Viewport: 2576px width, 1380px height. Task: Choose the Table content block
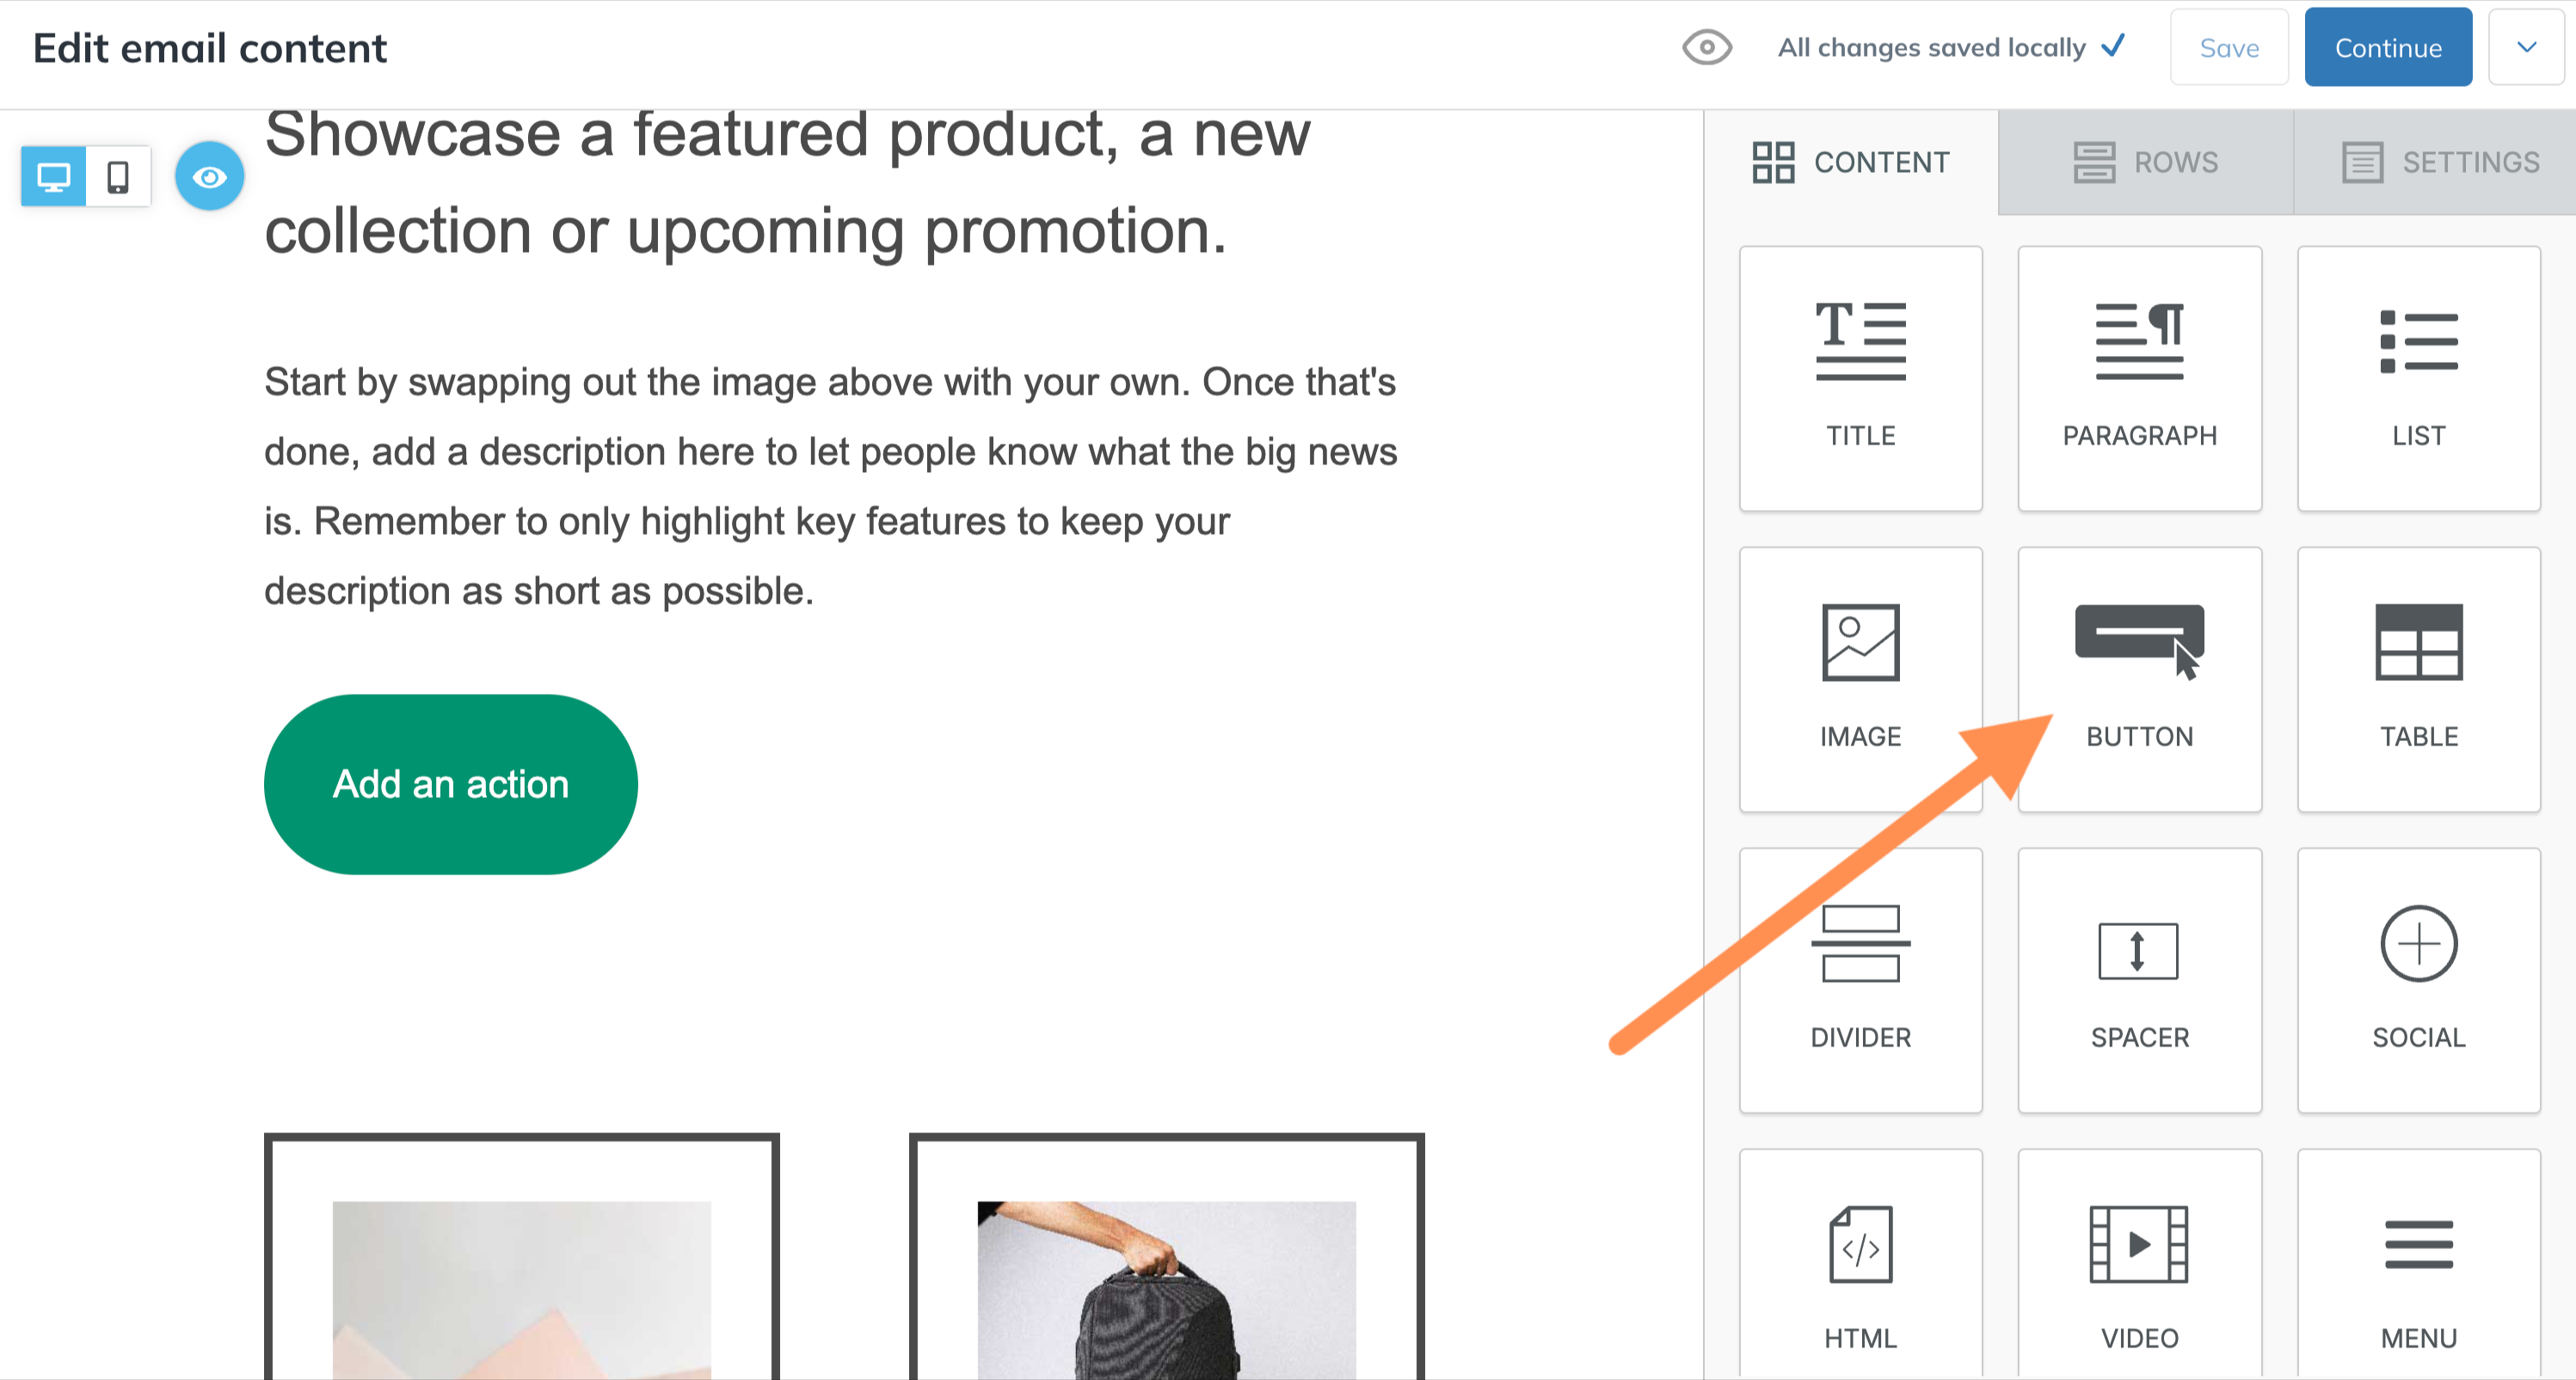tap(2418, 679)
